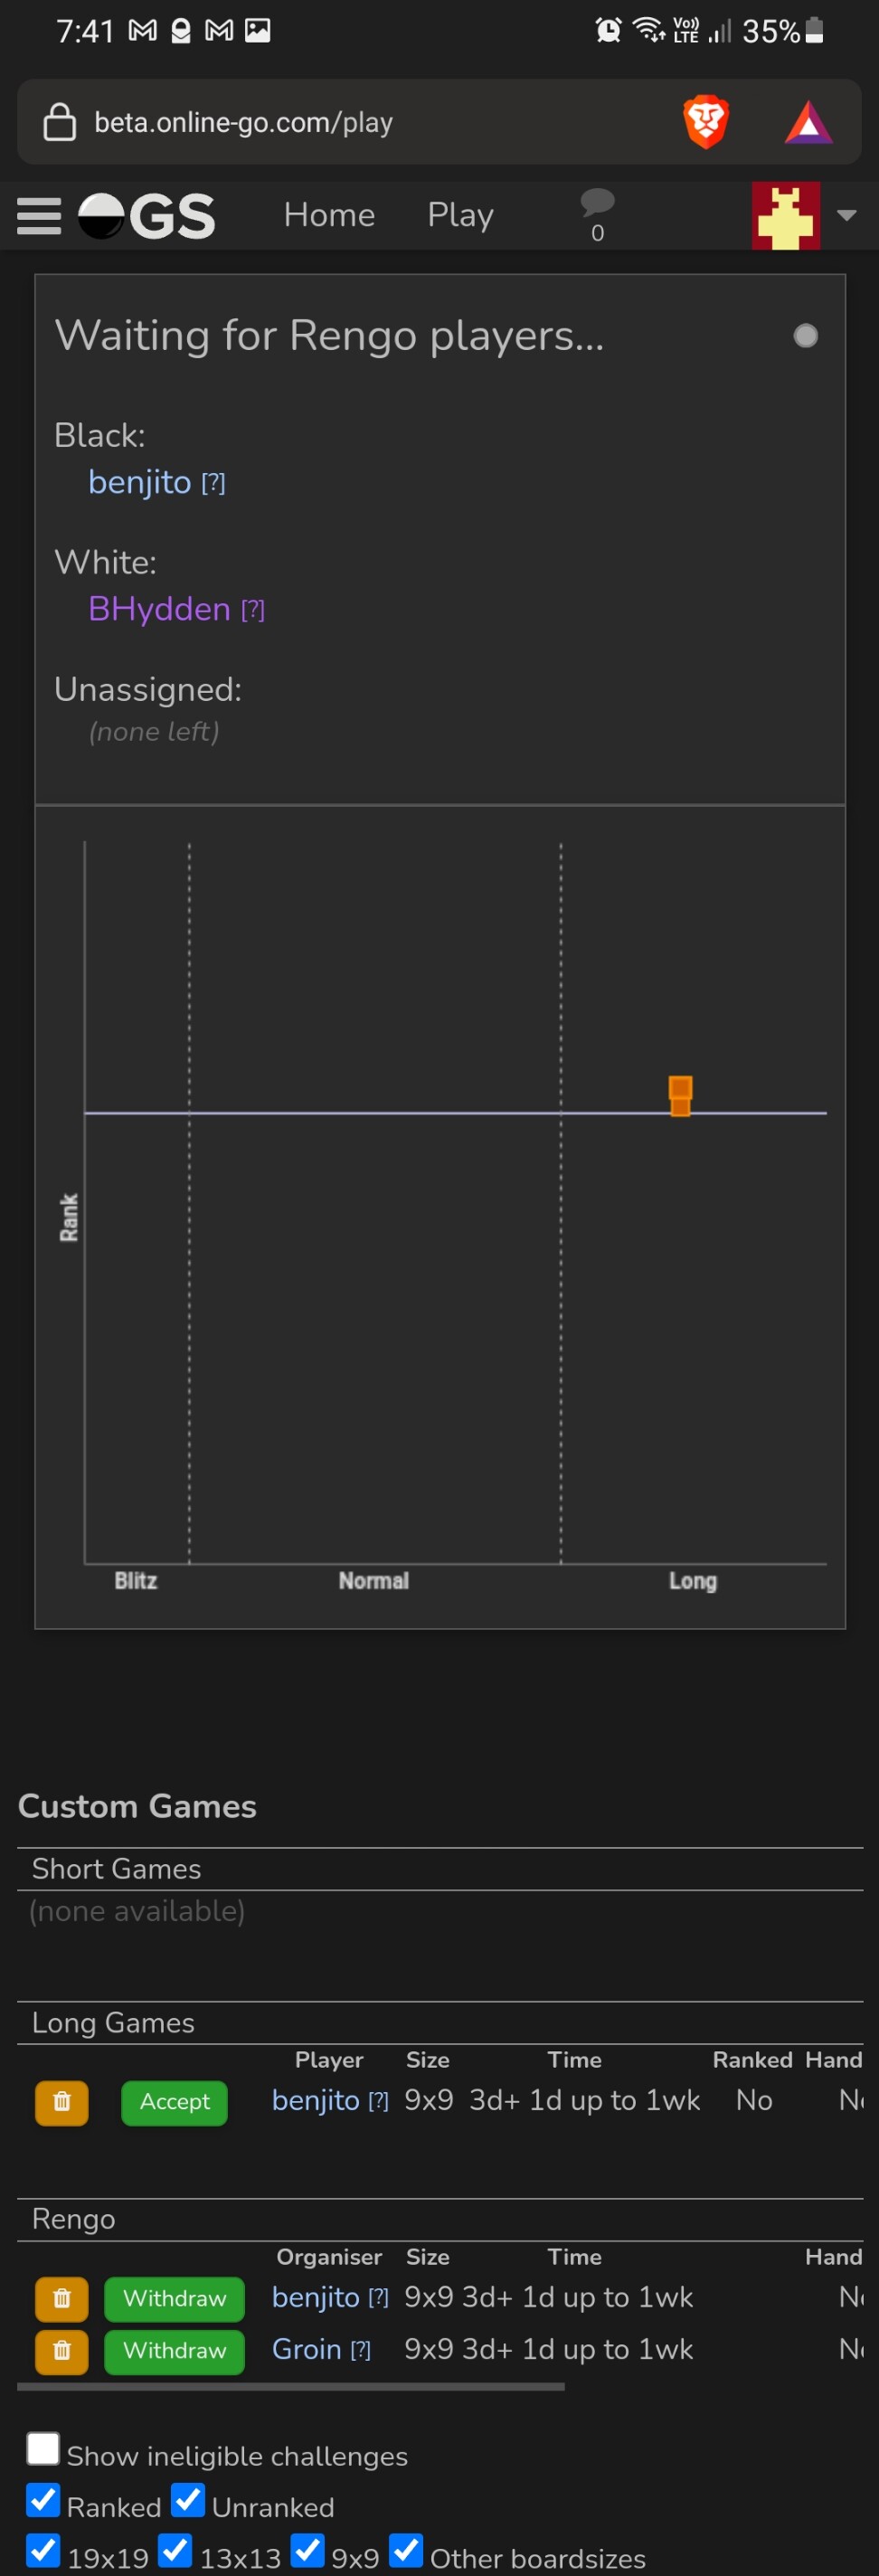This screenshot has width=879, height=2576.
Task: Open benjito's profile link under Black
Action: coord(139,482)
